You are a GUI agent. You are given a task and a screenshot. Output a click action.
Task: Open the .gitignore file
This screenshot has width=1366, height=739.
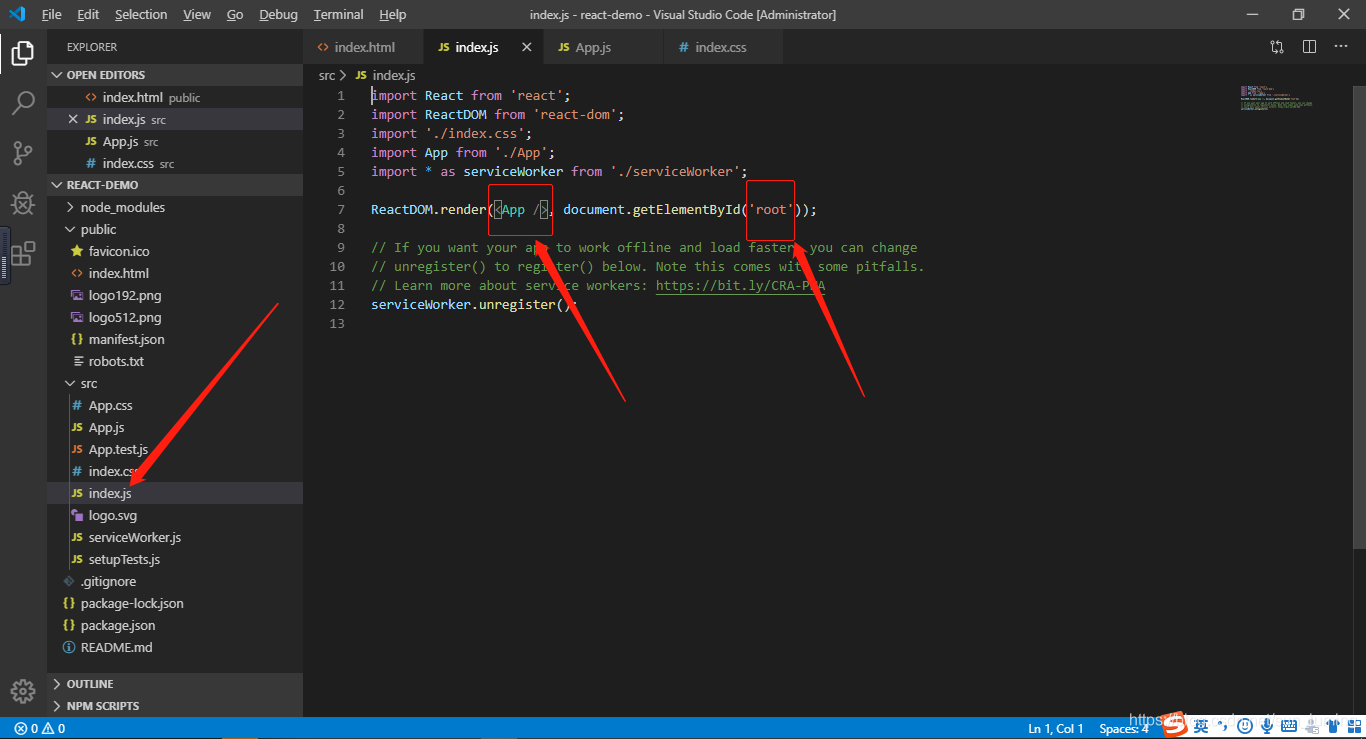(175, 581)
